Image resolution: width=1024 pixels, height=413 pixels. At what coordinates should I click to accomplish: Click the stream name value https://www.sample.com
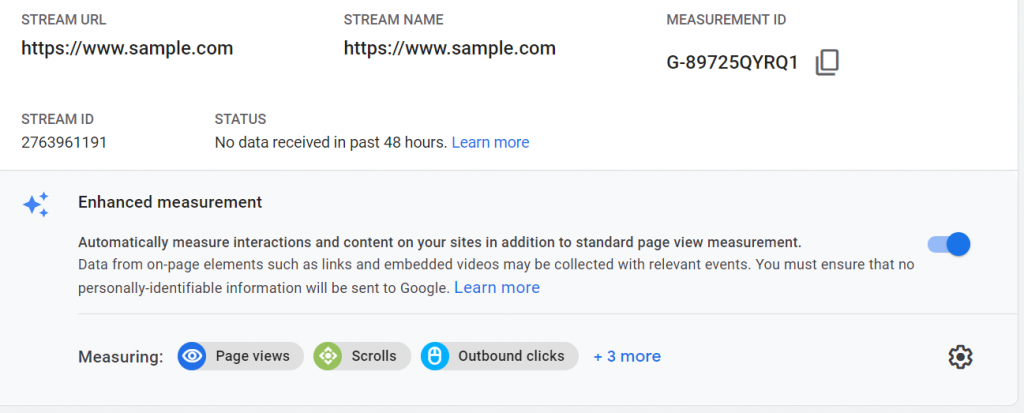coord(449,48)
